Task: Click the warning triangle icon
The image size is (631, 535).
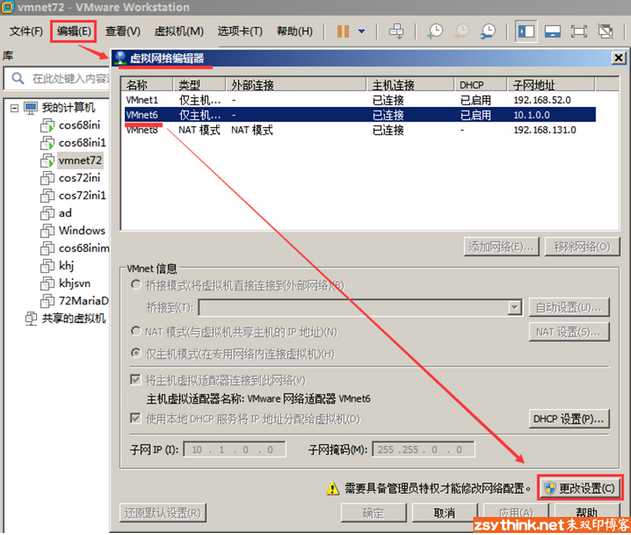Action: click(x=333, y=489)
